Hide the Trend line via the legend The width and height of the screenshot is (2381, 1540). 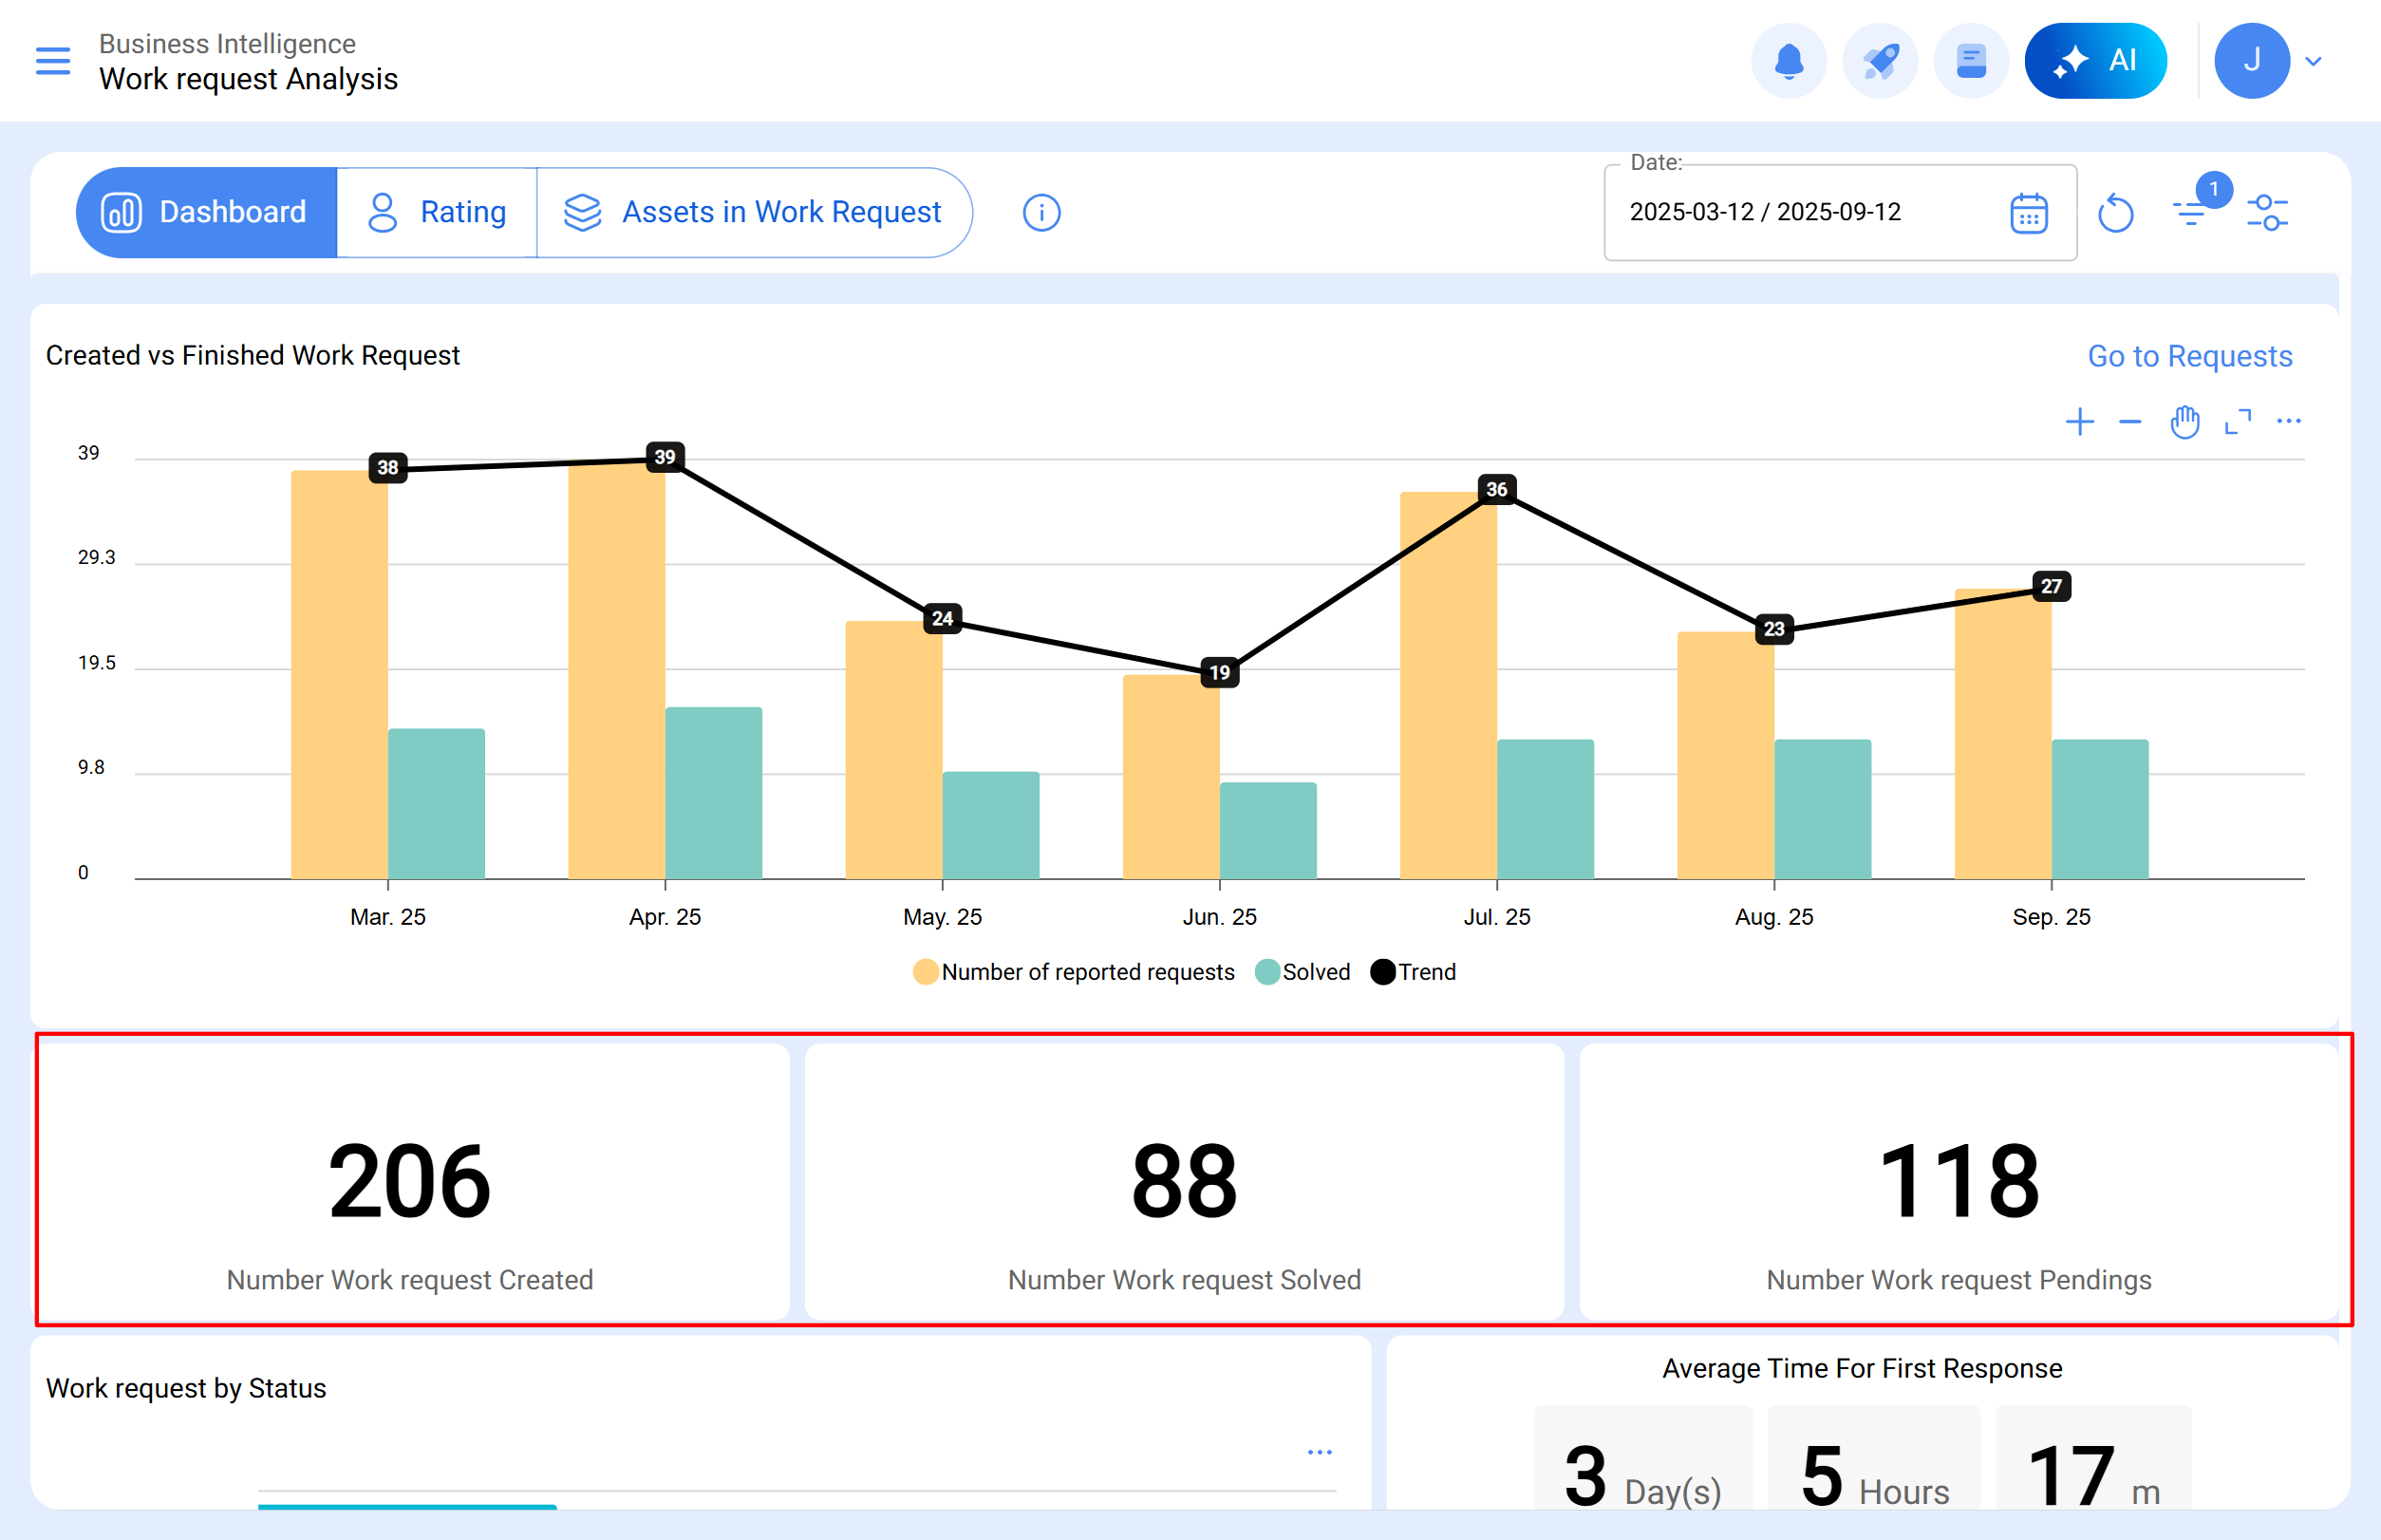[x=1412, y=971]
